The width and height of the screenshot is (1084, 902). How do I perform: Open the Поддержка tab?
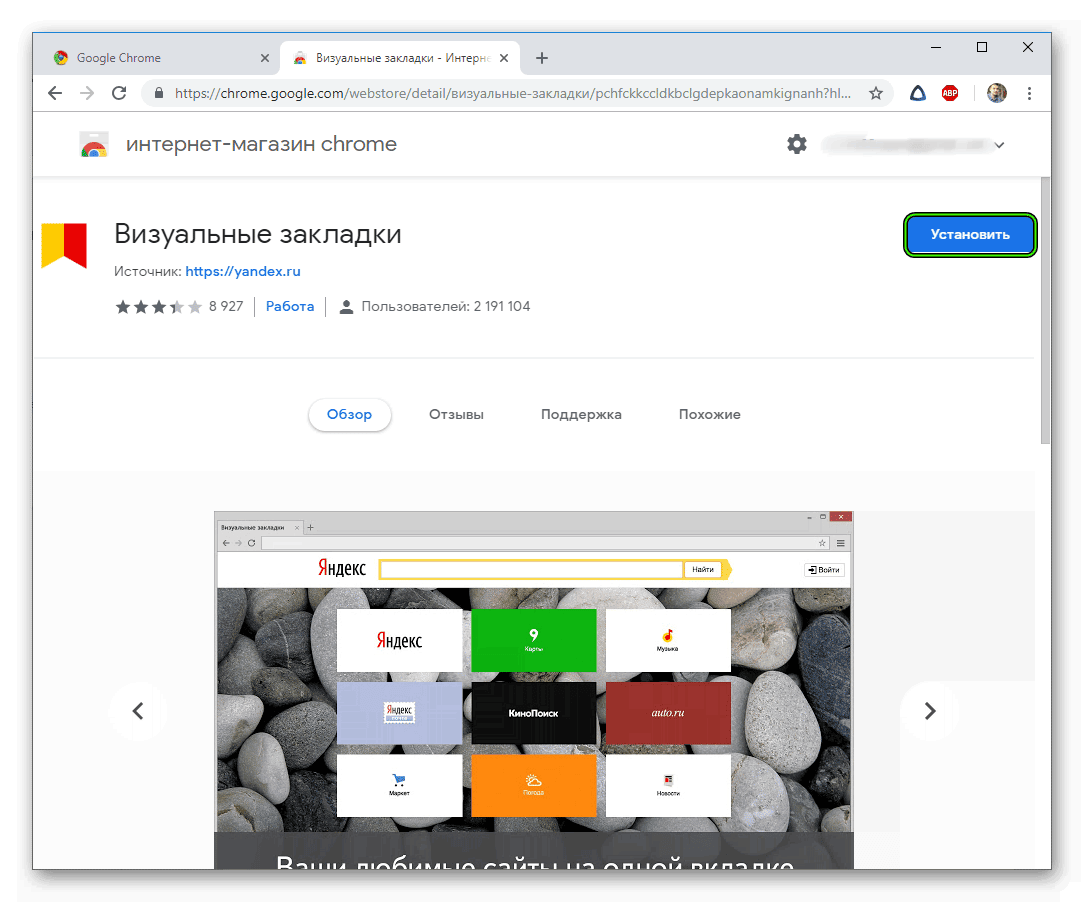click(581, 415)
